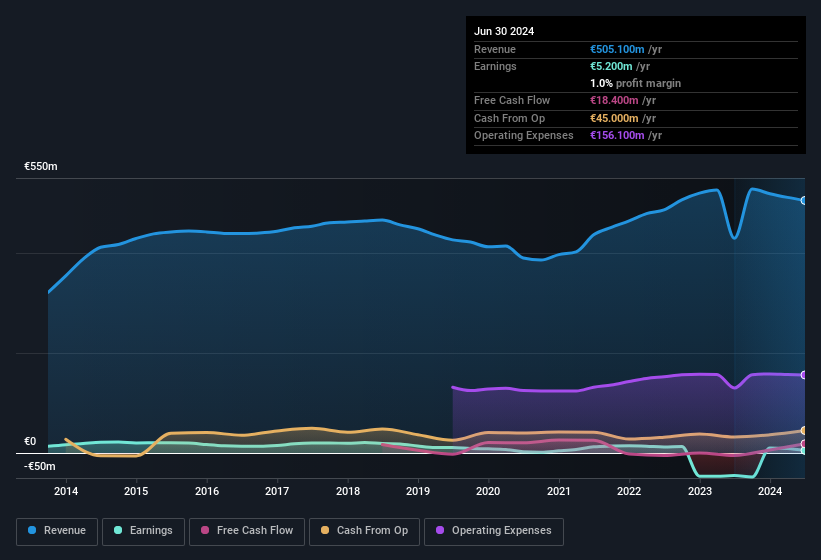Click the Free Cash Flow tooltip label
This screenshot has height=560, width=821.
[x=512, y=100]
